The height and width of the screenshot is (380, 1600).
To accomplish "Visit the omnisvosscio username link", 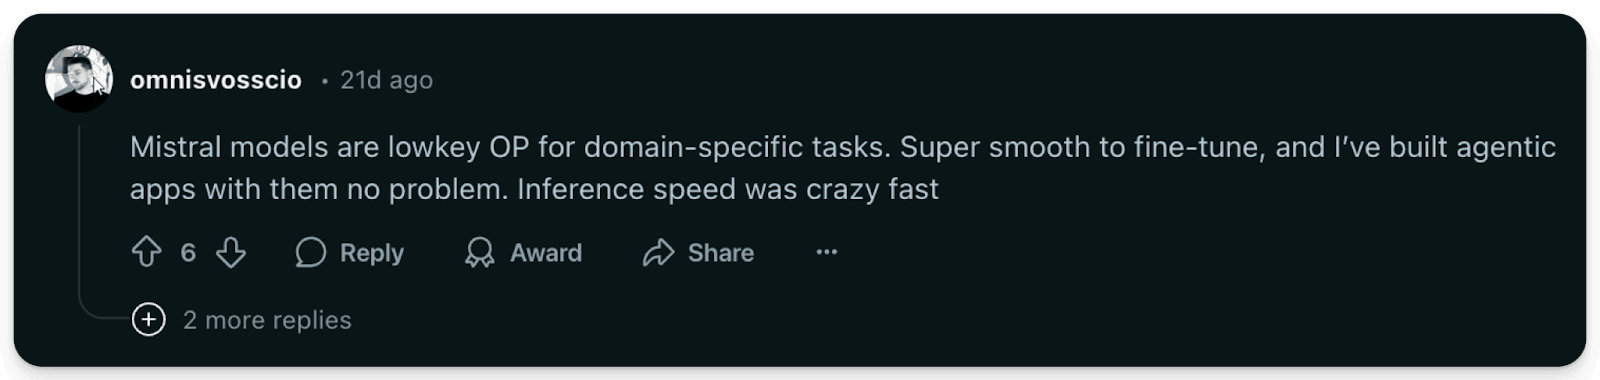I will tap(216, 80).
